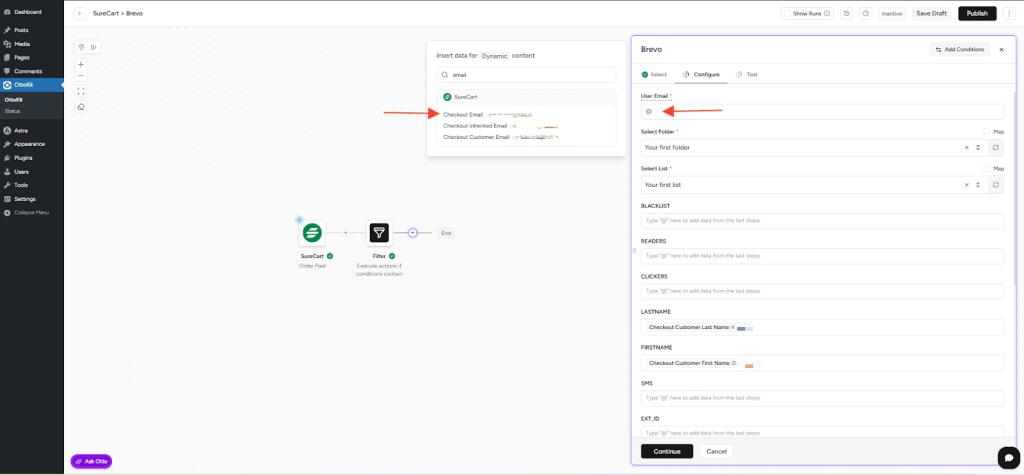Screen dimensions: 1024x475
Task: Click the back arrow beside SureCart > Brevo
Action: point(80,13)
